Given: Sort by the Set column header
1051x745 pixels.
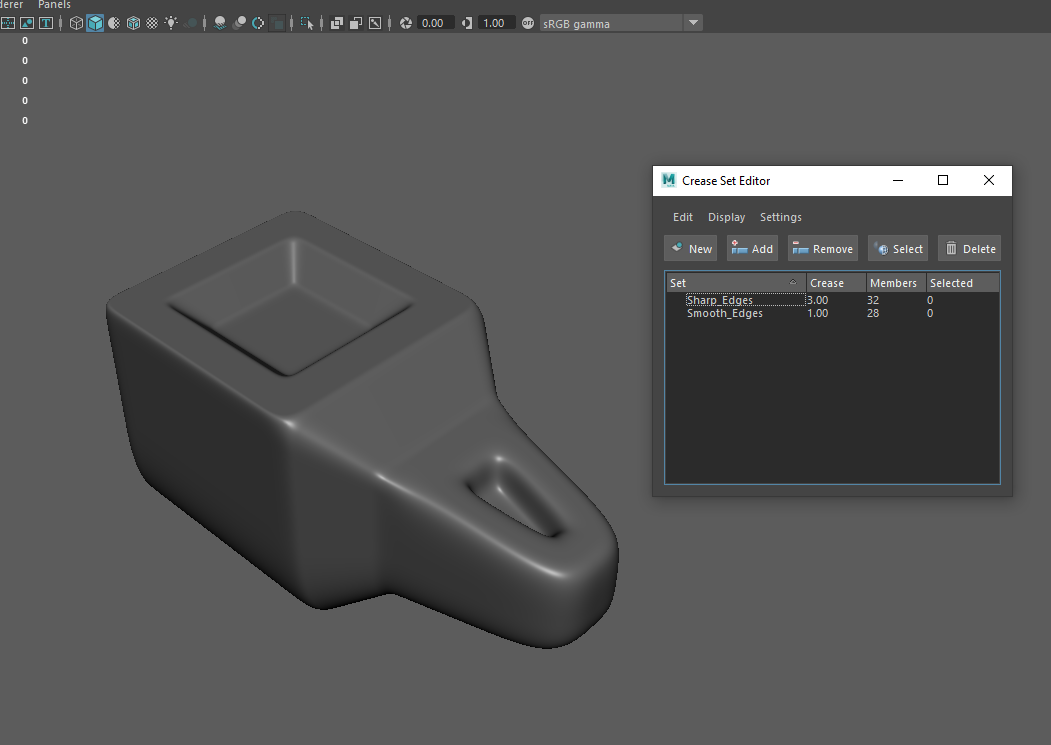Looking at the screenshot, I should 735,283.
